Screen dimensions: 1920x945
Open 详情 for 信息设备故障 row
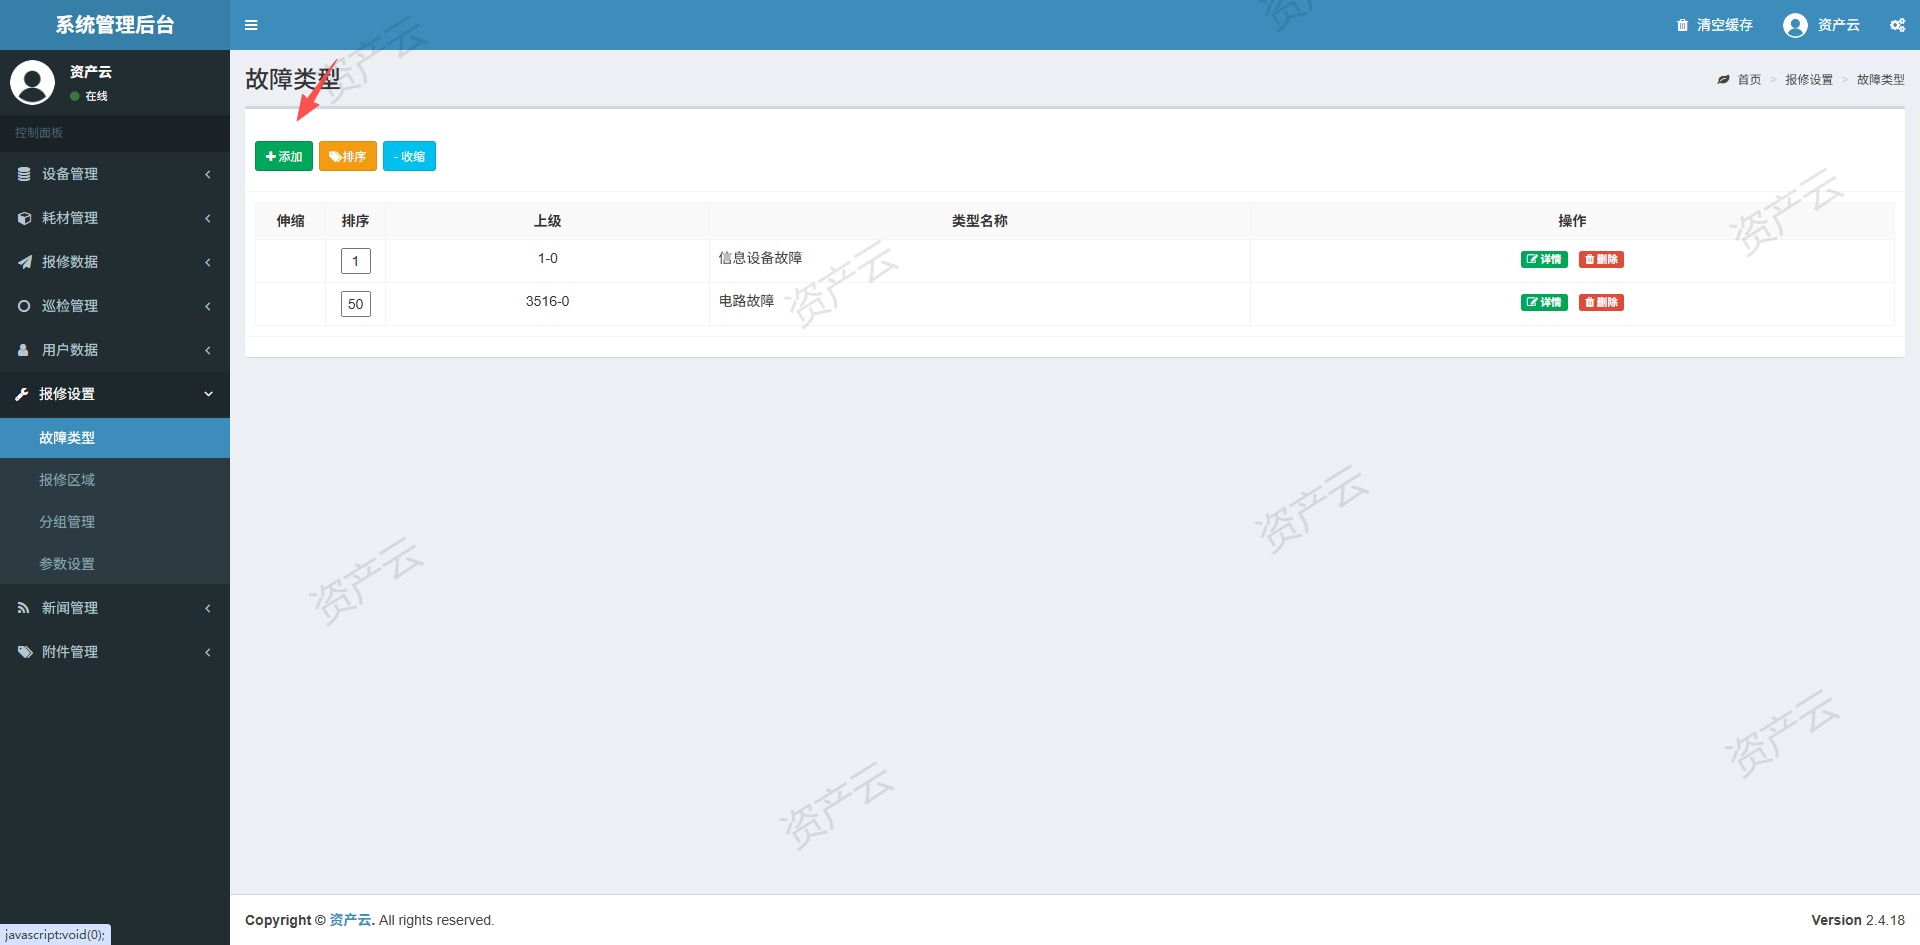(x=1544, y=259)
